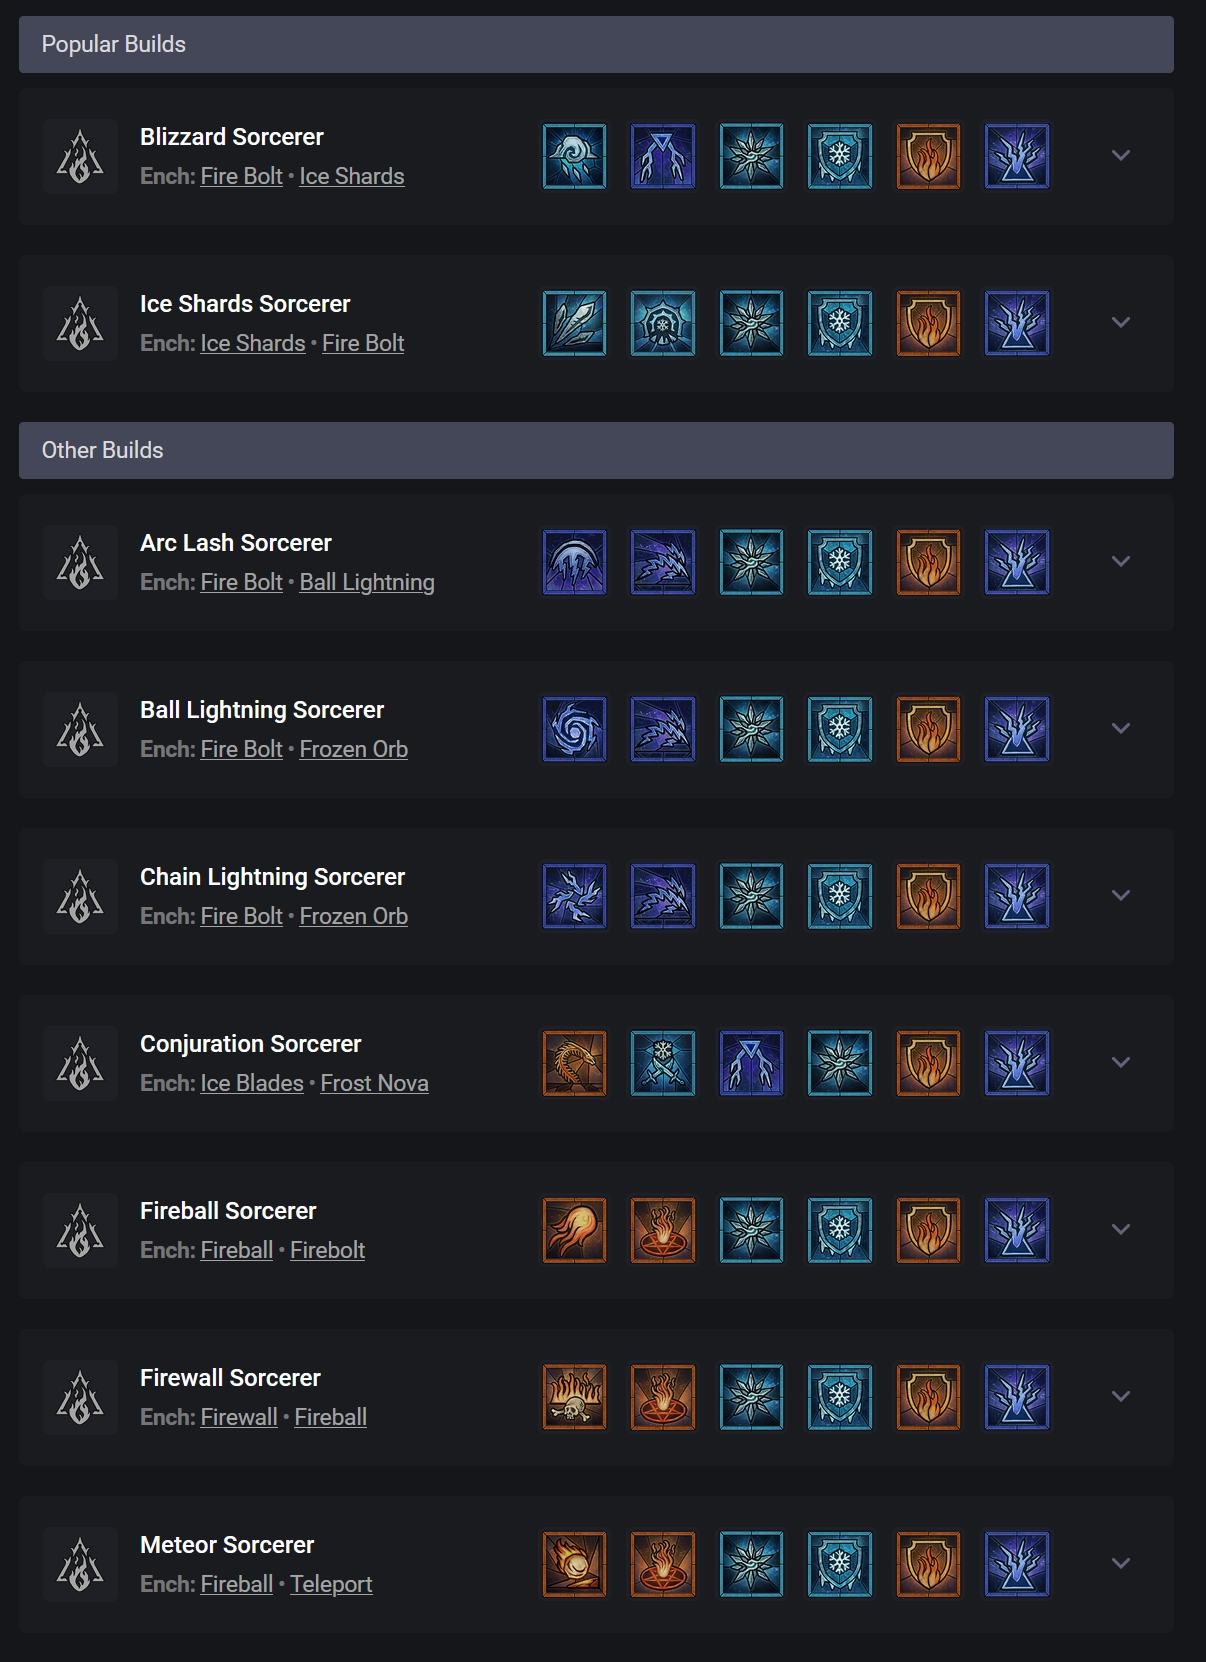This screenshot has height=1662, width=1206.
Task: Expand the Conjuration Sorcerer build chevron
Action: (x=1121, y=1063)
